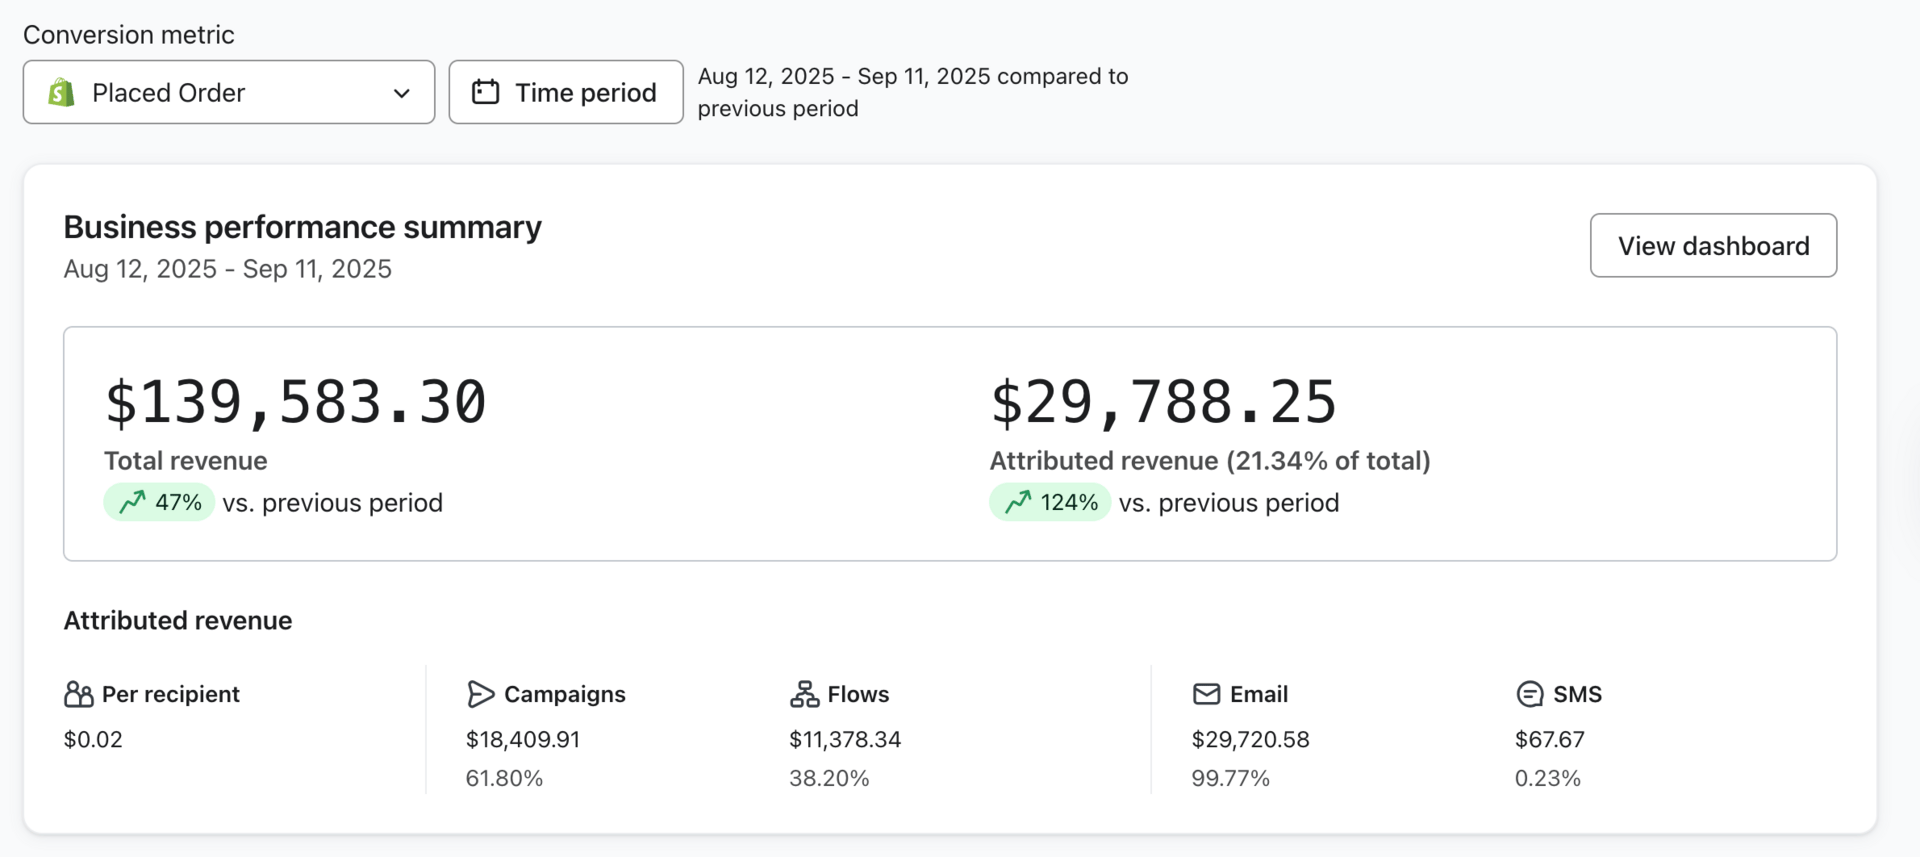Click the Email envelope icon
The image size is (1920, 857).
coord(1206,694)
